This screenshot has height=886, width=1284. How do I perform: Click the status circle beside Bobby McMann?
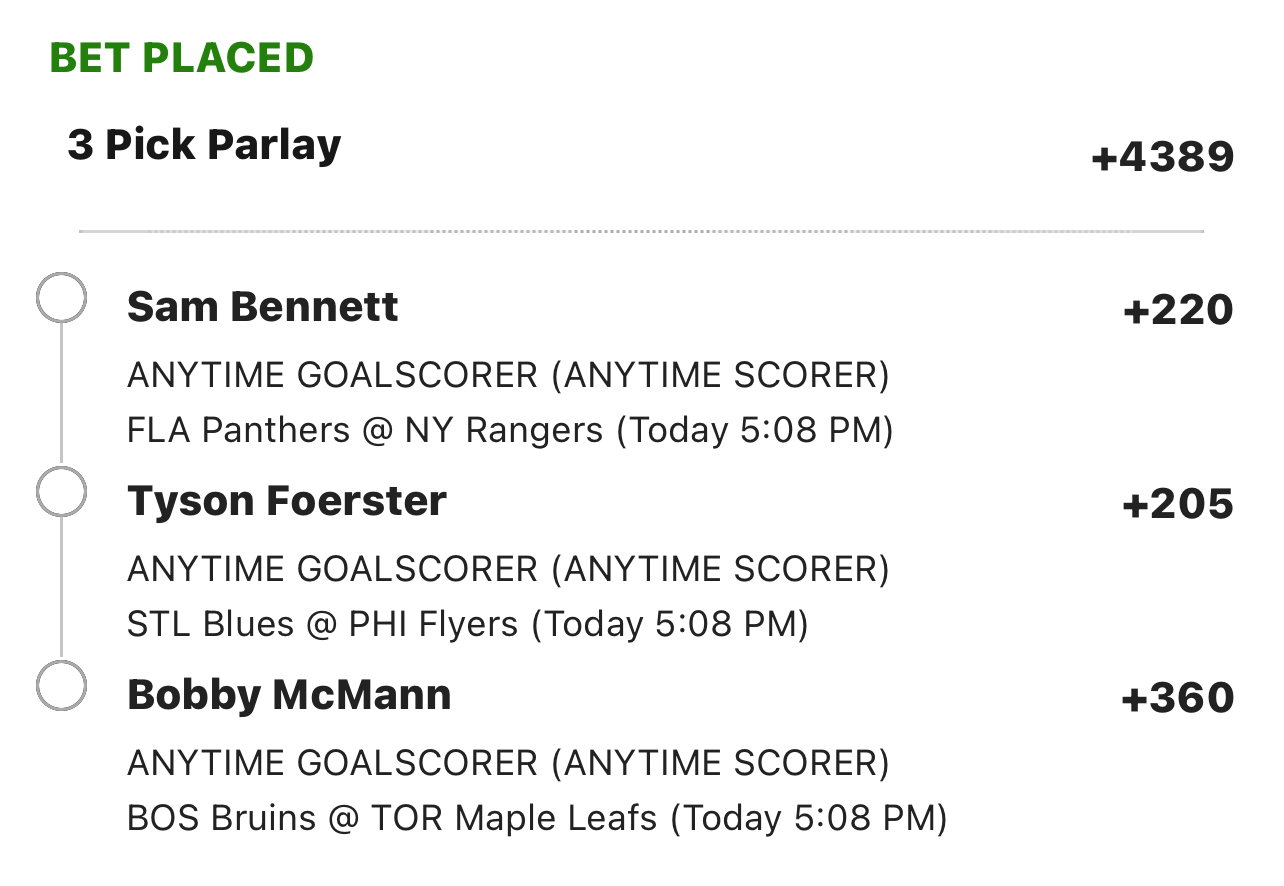click(x=61, y=685)
